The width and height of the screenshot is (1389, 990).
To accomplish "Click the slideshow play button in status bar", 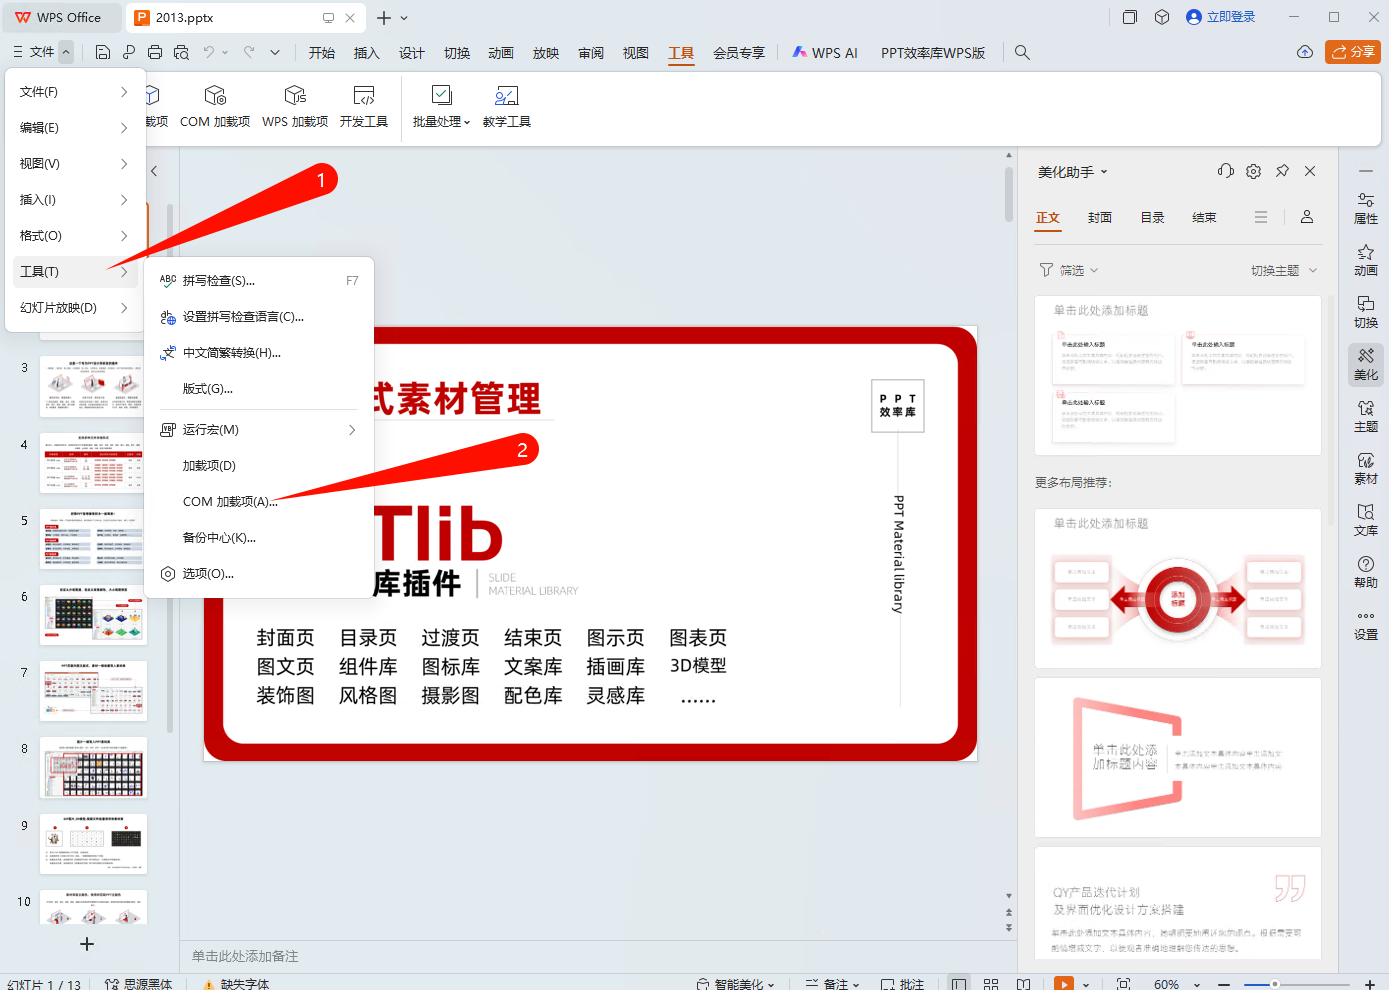I will point(1064,984).
